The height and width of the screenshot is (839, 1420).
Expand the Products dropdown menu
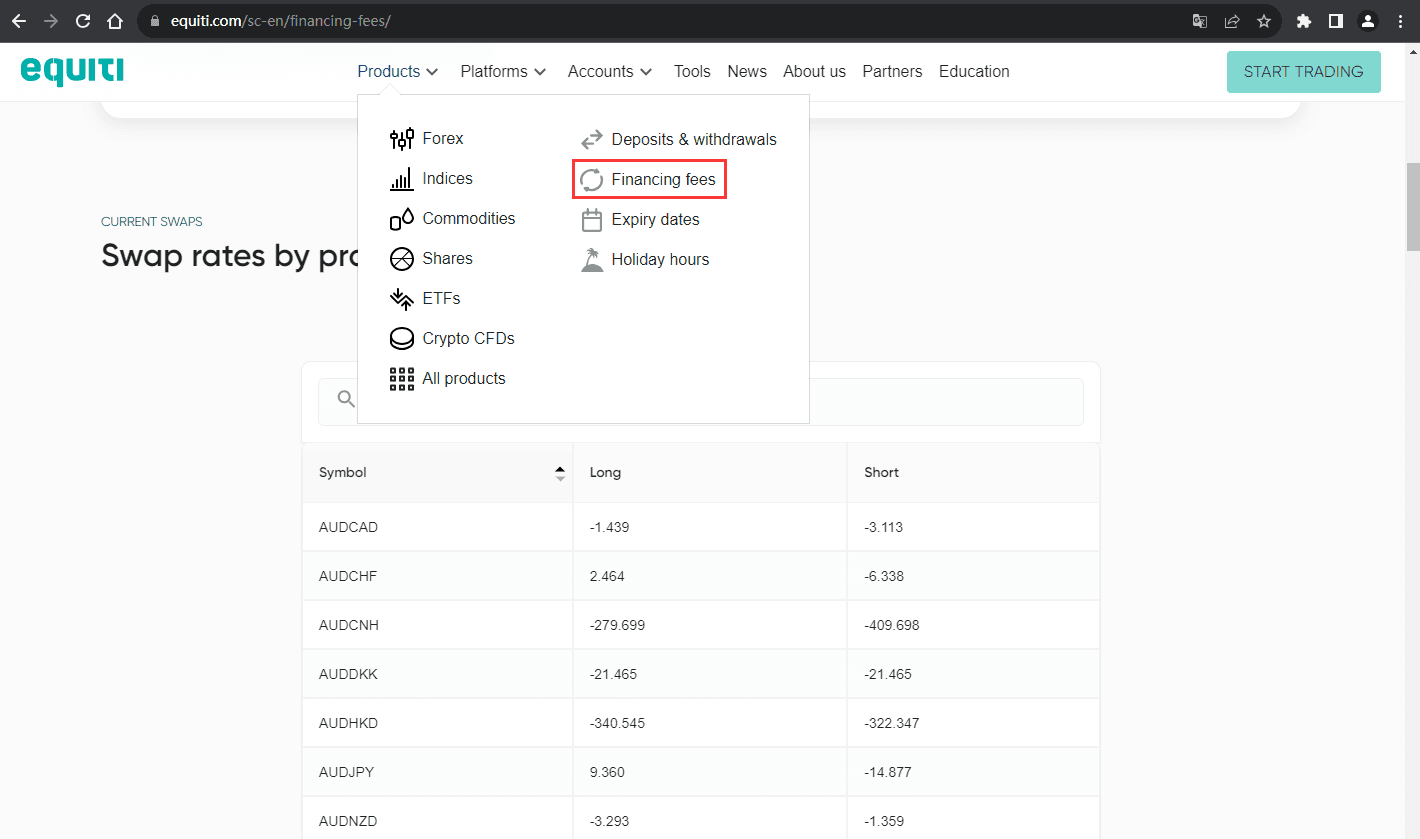(398, 71)
